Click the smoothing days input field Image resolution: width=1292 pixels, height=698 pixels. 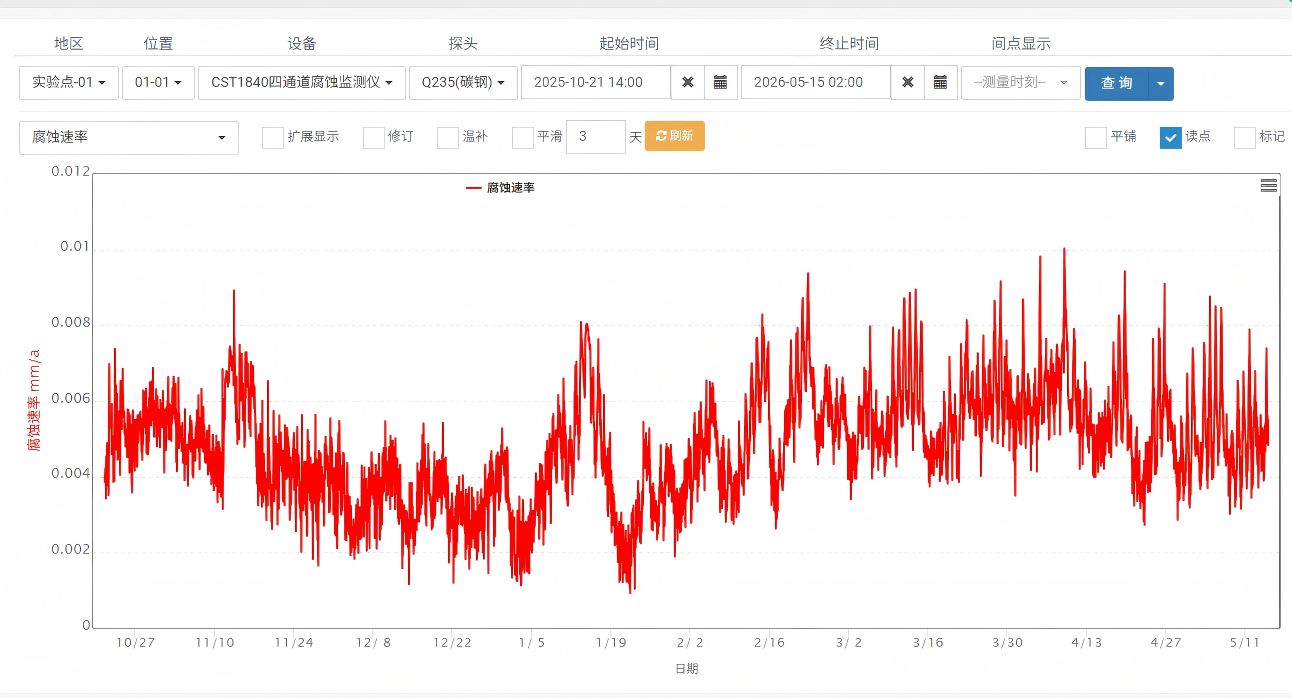tap(596, 137)
